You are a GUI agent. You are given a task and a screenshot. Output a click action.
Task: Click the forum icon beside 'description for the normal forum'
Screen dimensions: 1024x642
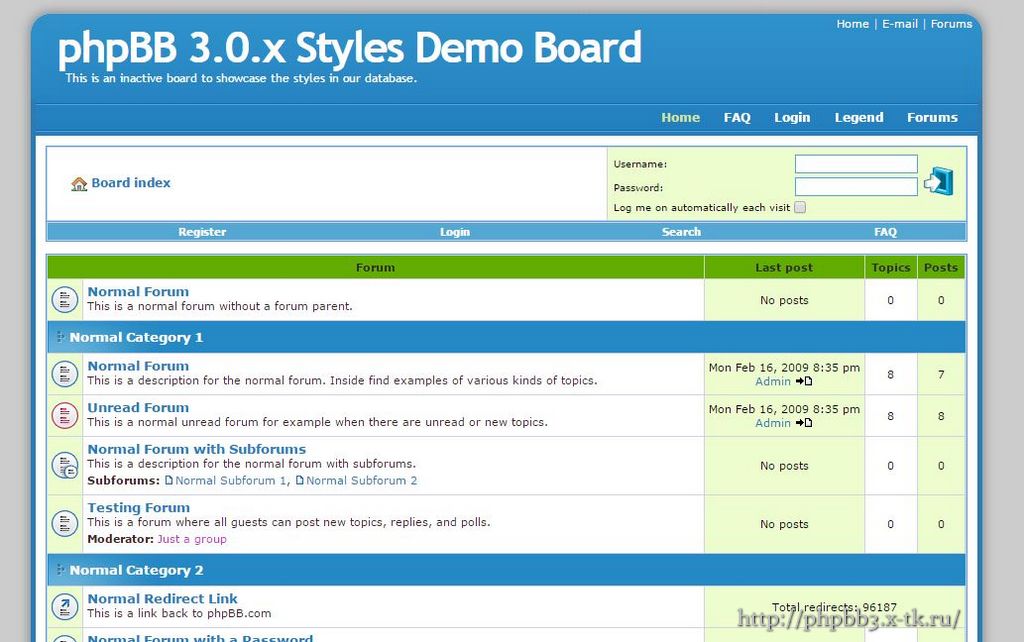(65, 374)
